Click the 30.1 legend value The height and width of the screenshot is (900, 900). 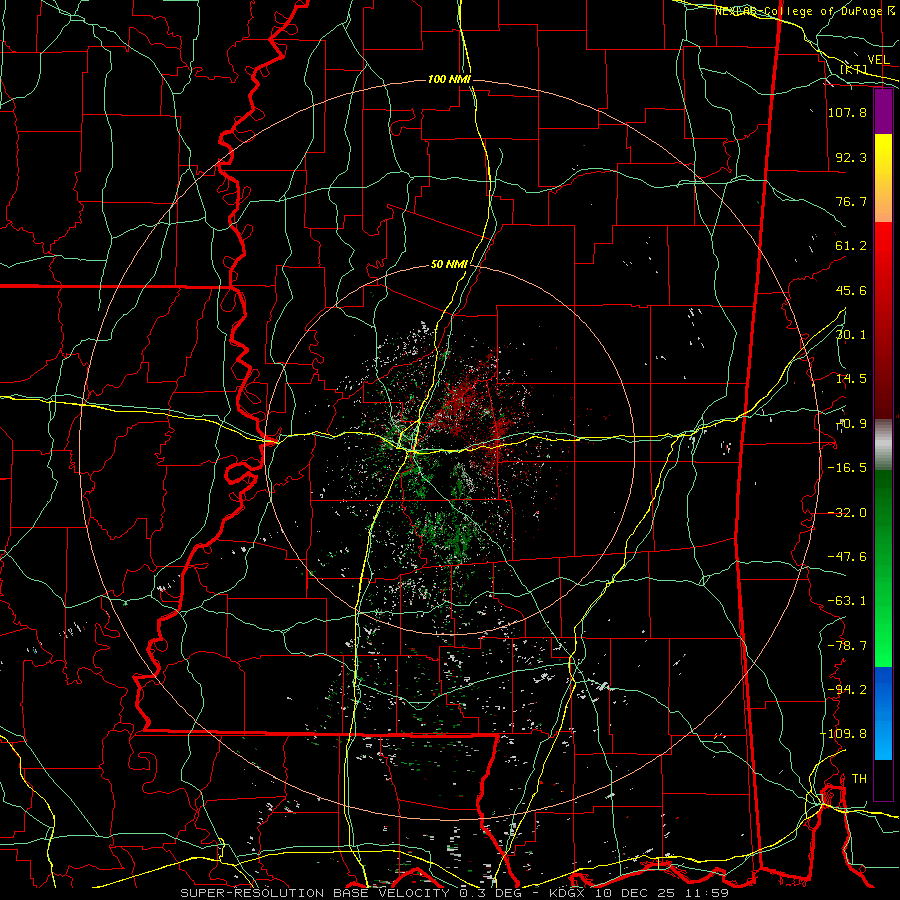(851, 335)
